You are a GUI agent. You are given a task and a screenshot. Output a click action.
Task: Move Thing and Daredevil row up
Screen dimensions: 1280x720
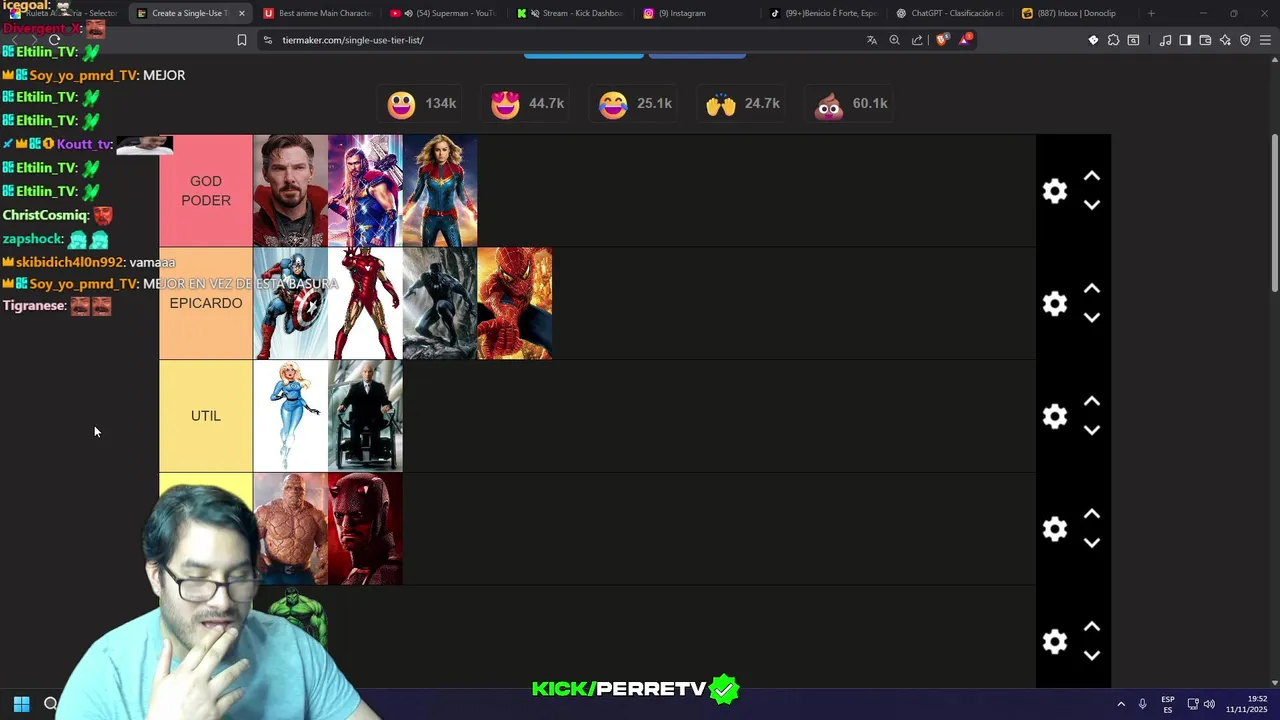click(x=1092, y=514)
